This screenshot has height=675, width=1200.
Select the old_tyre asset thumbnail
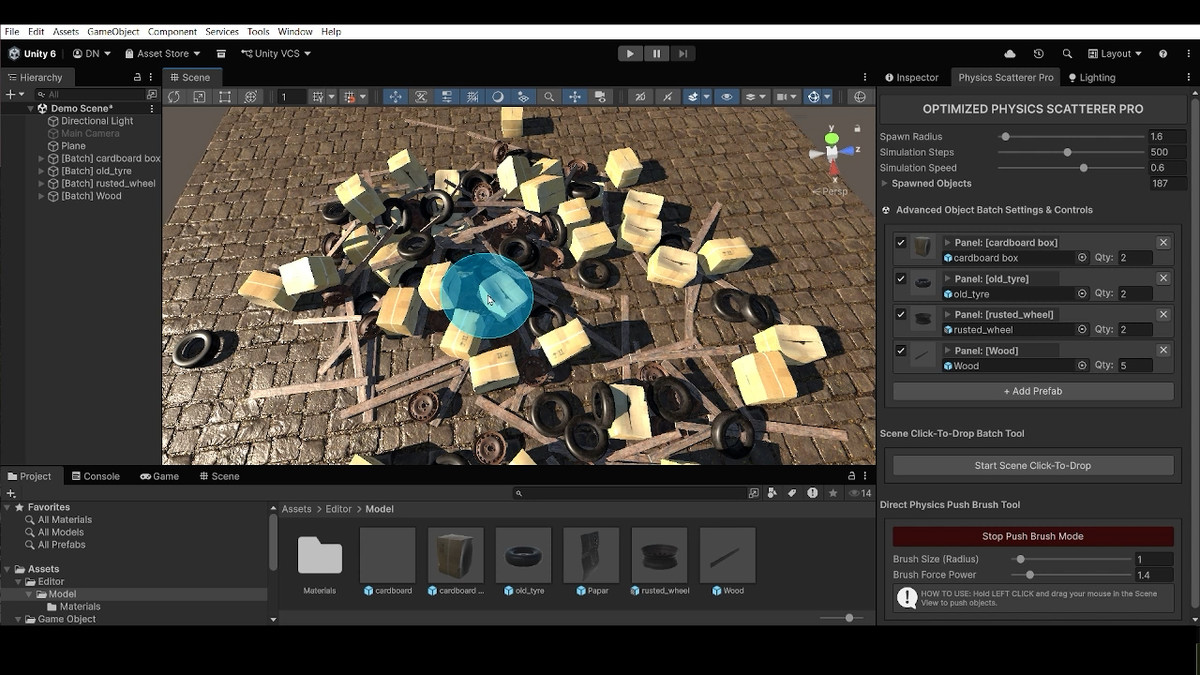[x=524, y=555]
